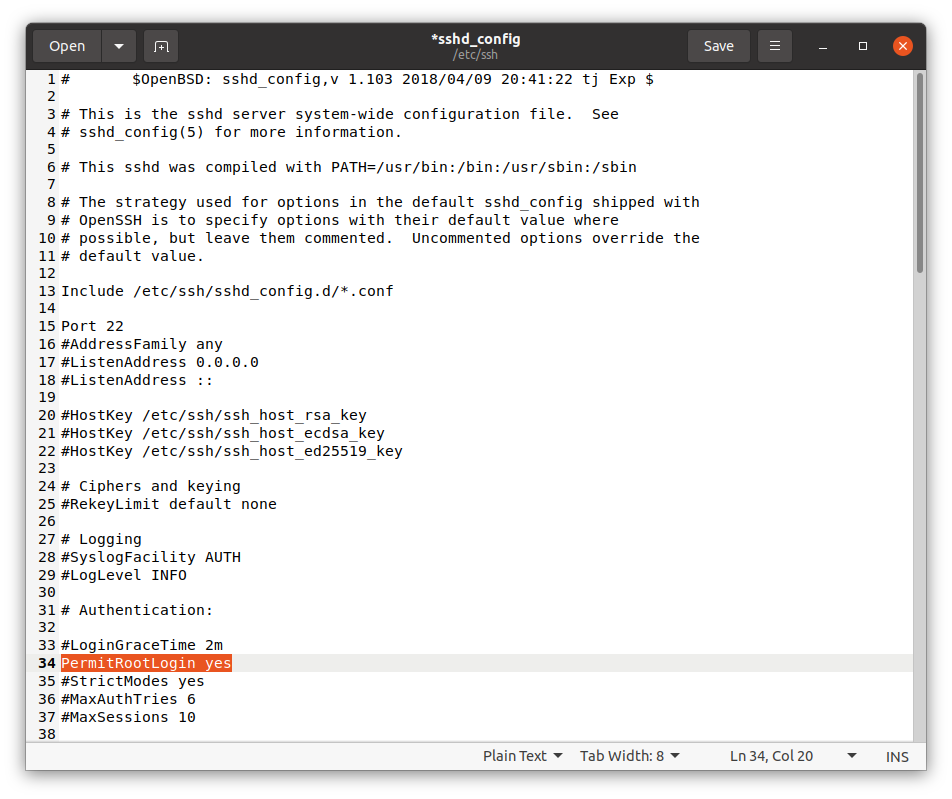
Task: Click the '# default value.' comment line
Action: (133, 256)
